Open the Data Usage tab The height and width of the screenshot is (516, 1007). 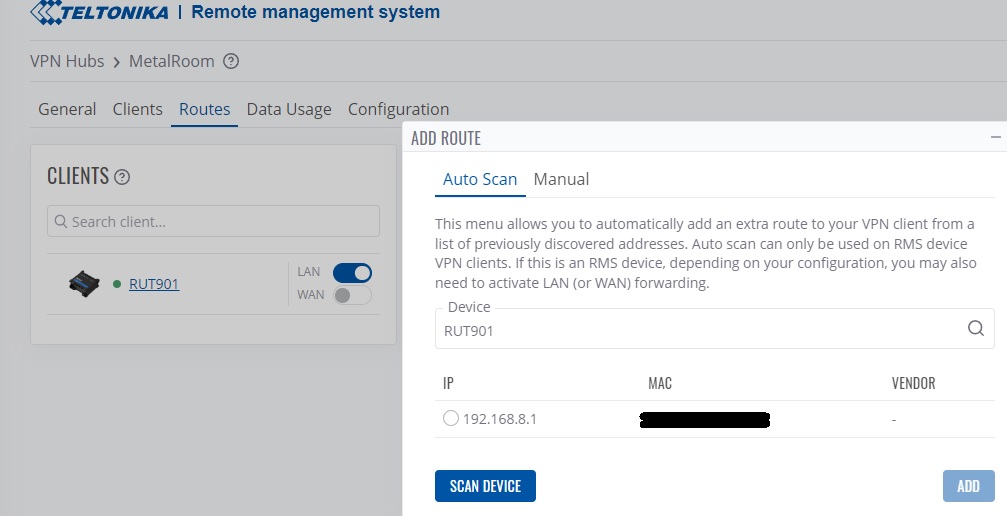(289, 109)
